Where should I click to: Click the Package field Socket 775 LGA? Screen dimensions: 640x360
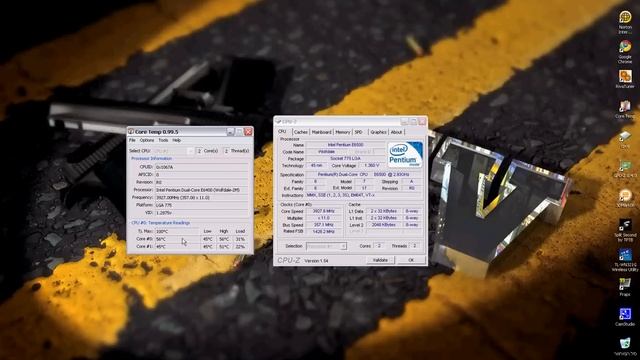[345, 158]
